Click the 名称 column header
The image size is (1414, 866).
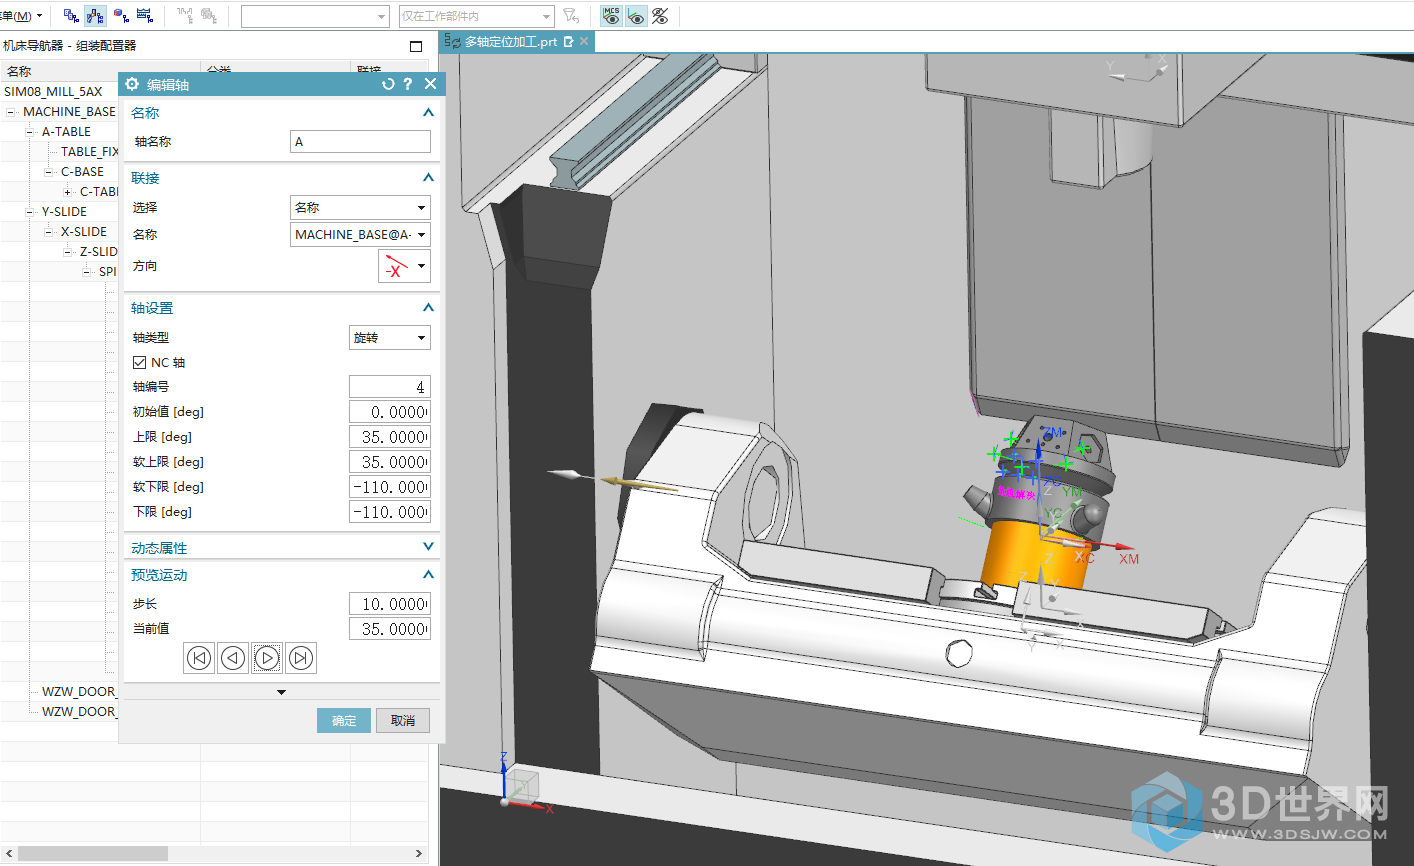point(19,71)
